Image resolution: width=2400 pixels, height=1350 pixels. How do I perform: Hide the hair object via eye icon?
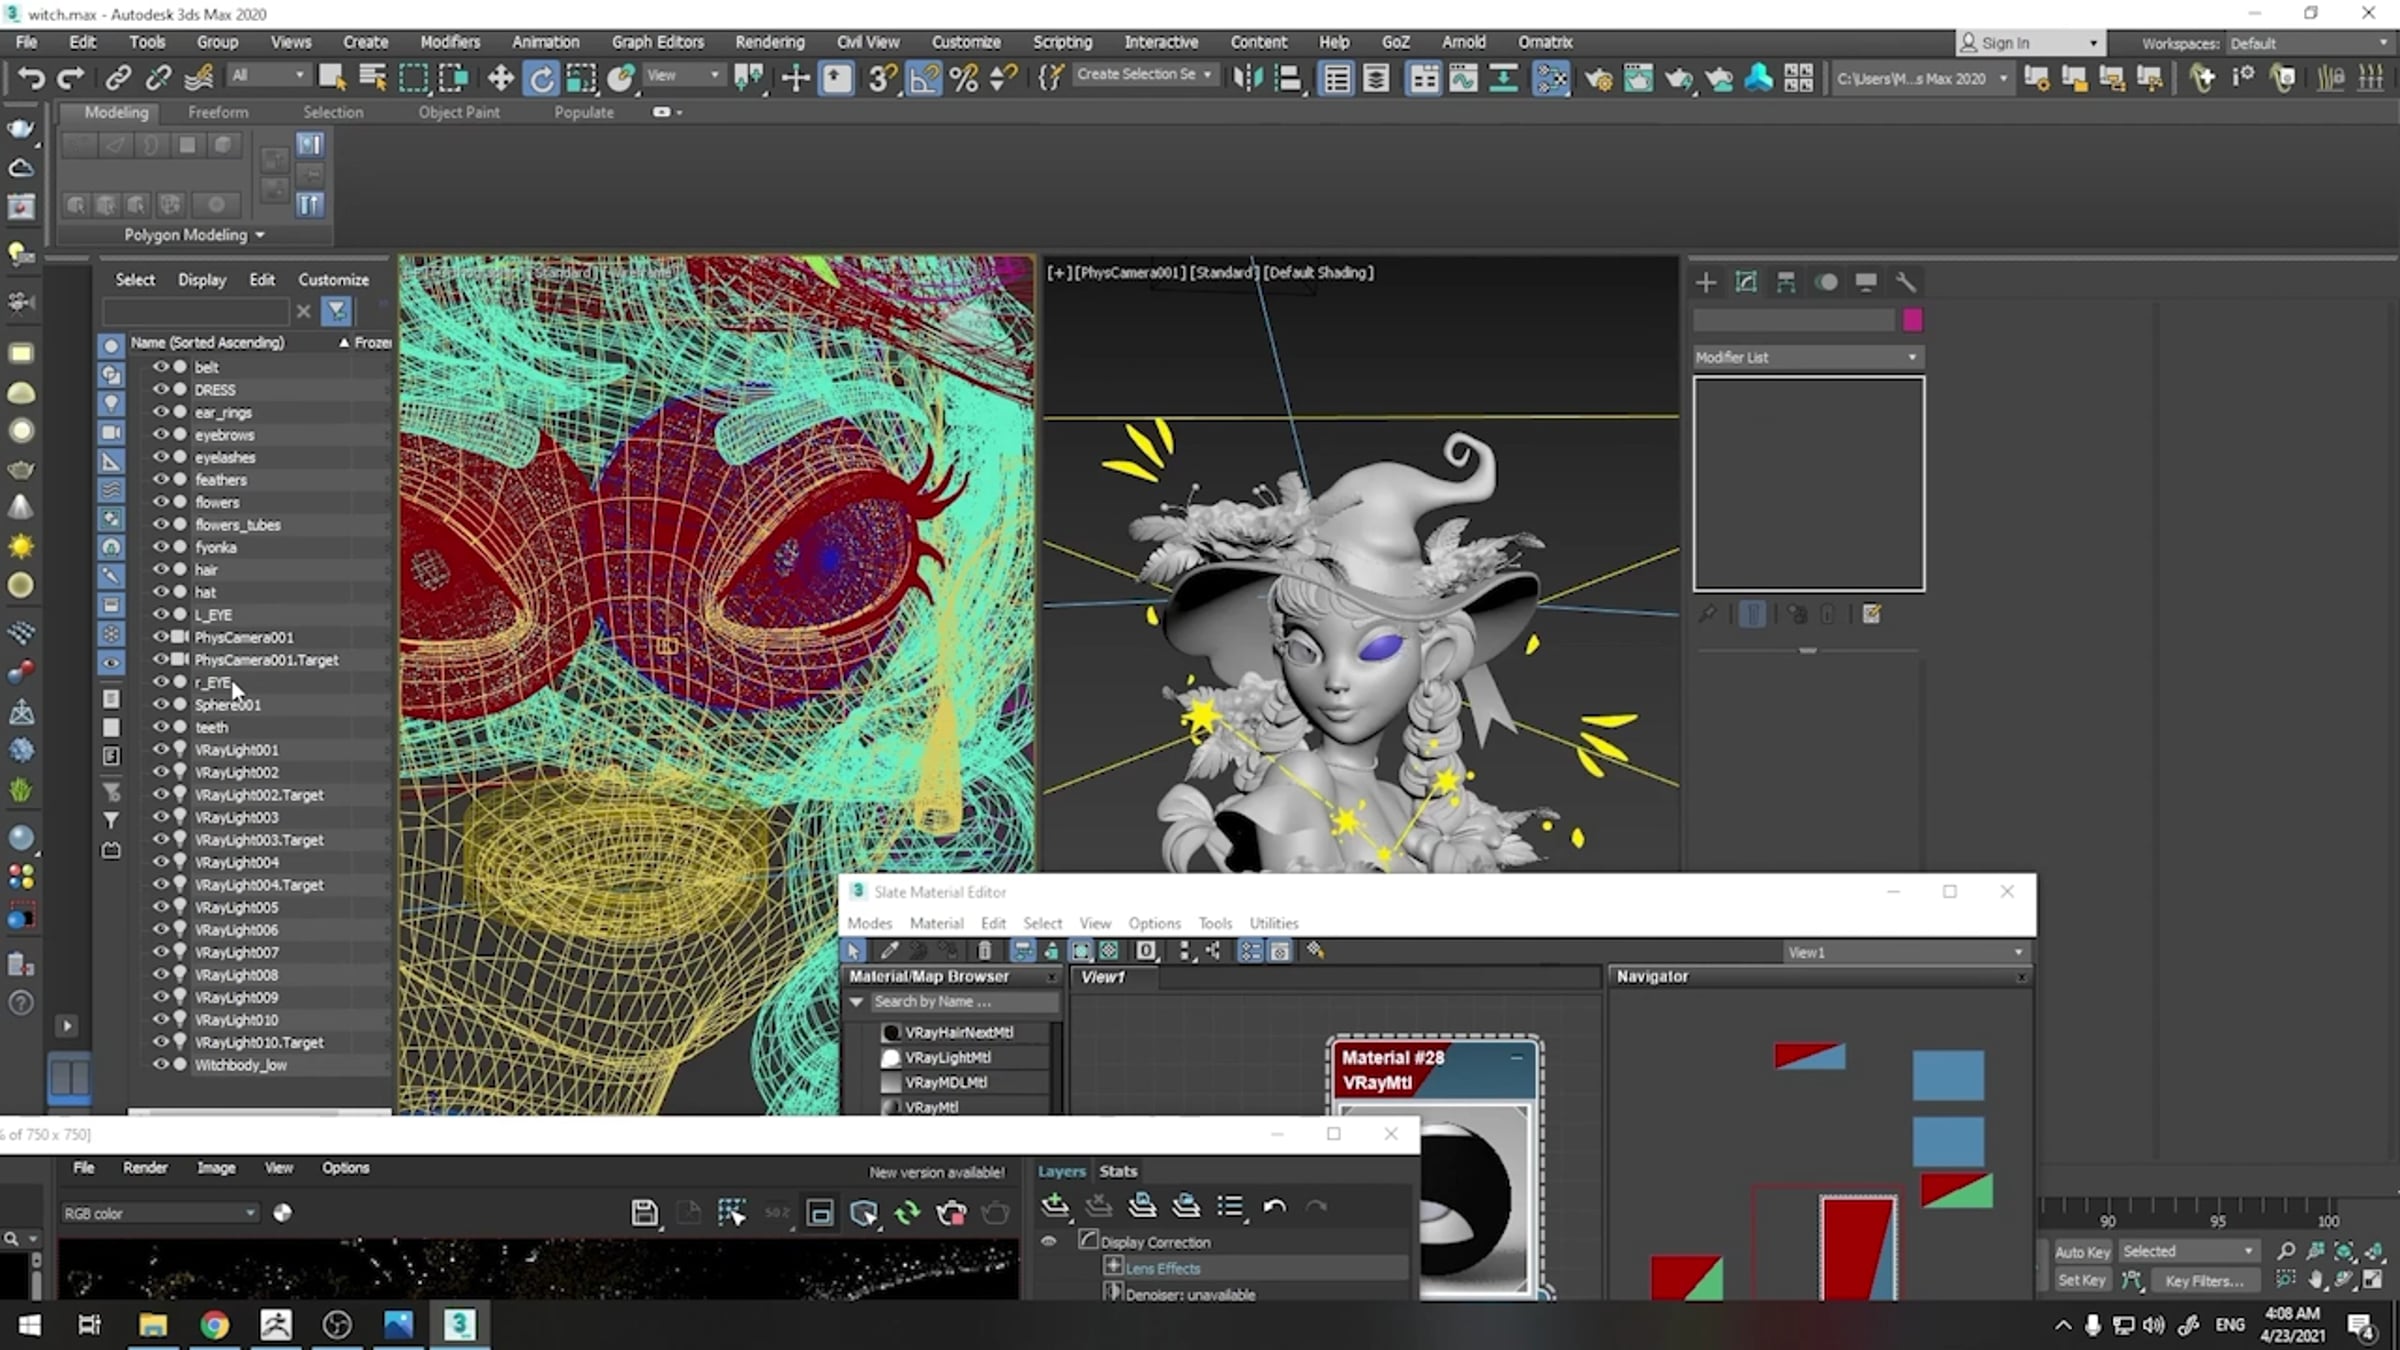coord(160,569)
